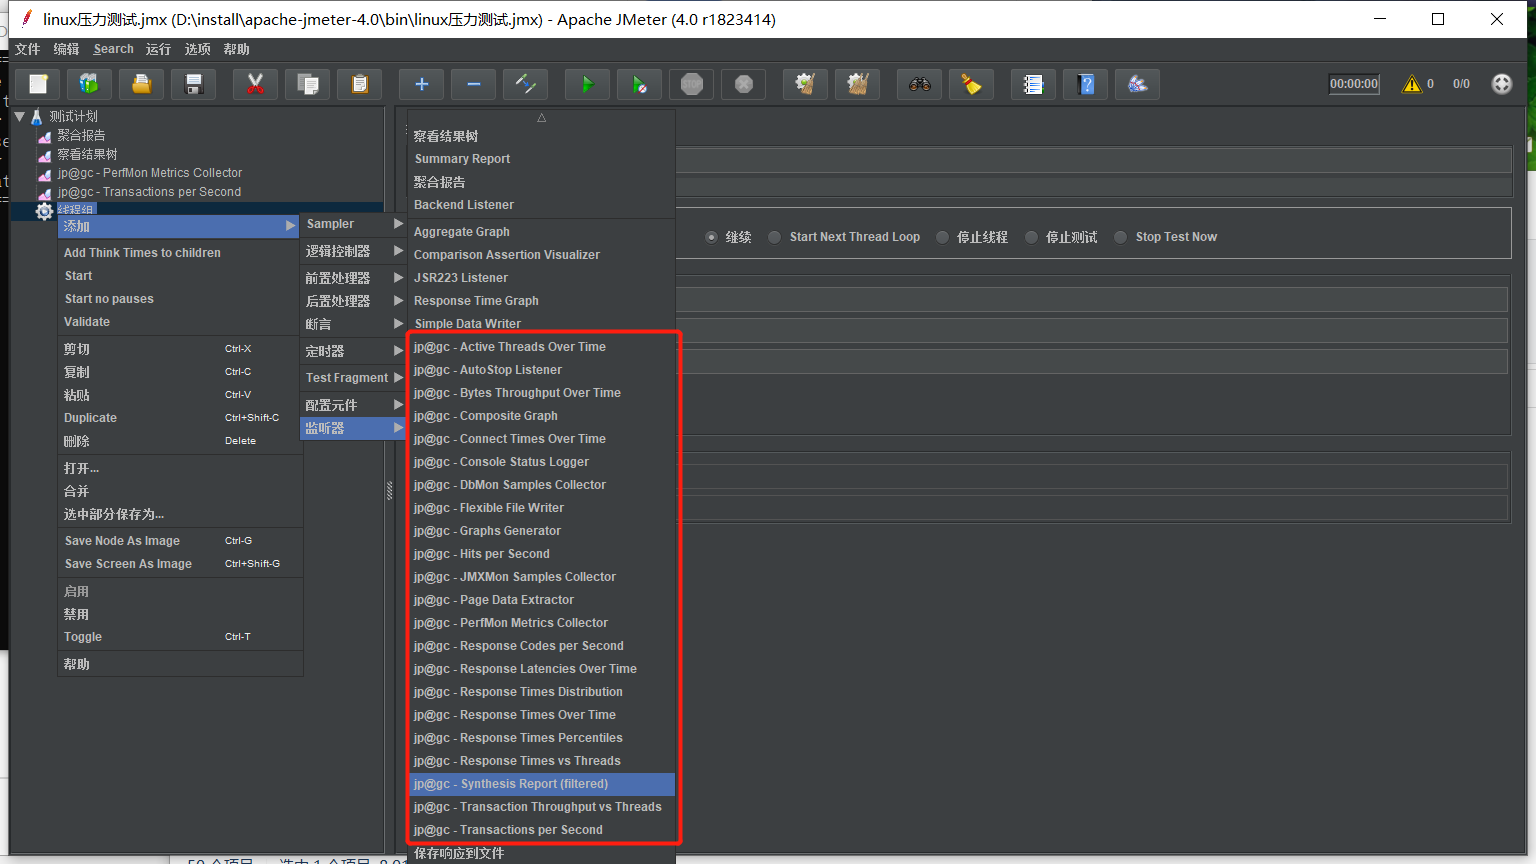The image size is (1536, 864).
Task: Click the Copy toolbar icon
Action: [x=308, y=85]
